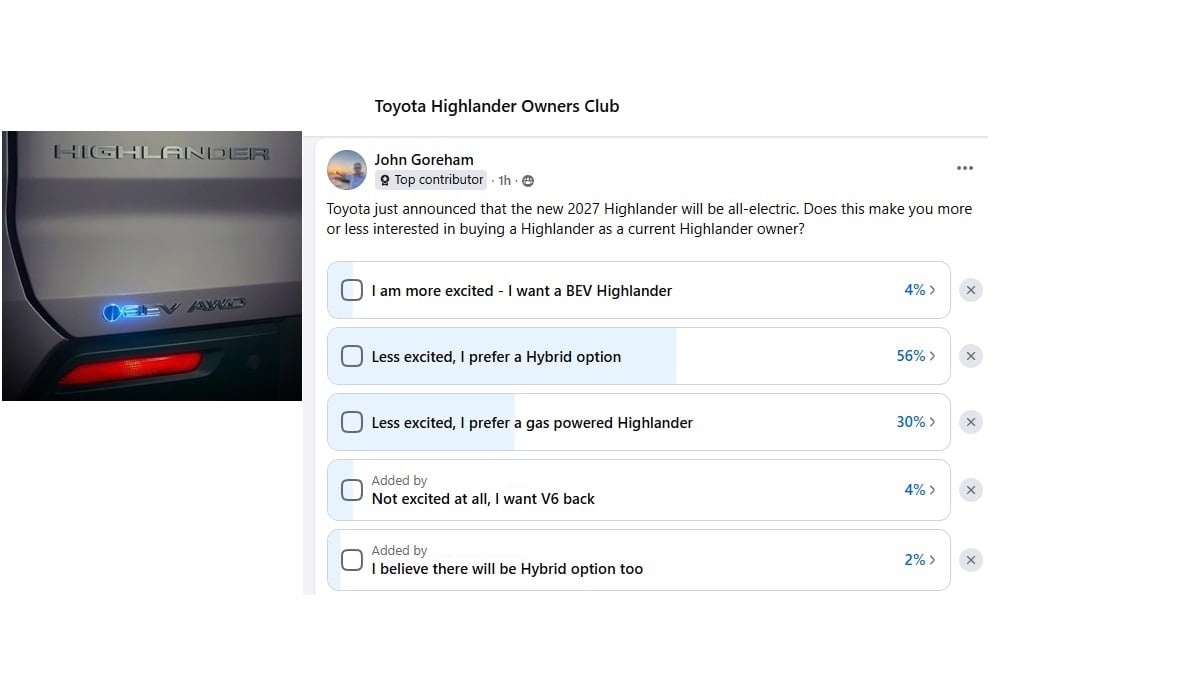Show who voted for the 30% option
The image size is (1200, 675).
tap(916, 422)
